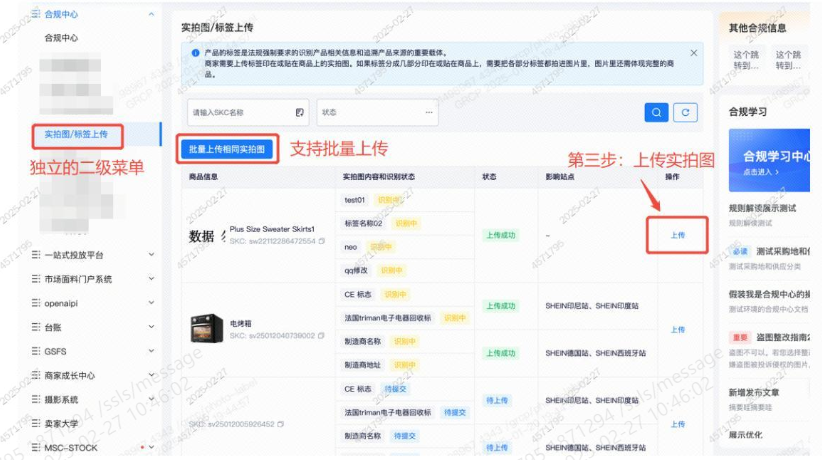Click the info icon in notice banner
Viewport: 822px width, 460px height.
pyautogui.click(x=194, y=52)
